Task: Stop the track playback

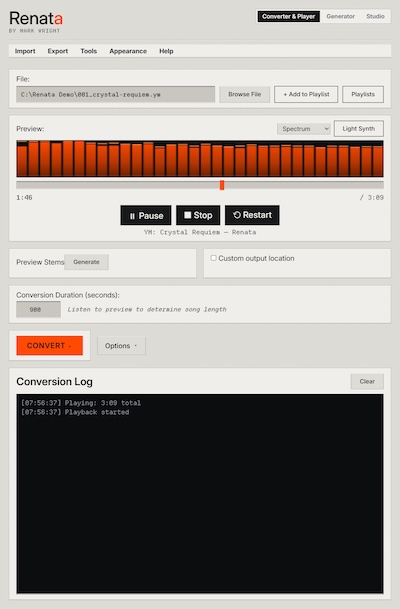Action: coord(198,215)
